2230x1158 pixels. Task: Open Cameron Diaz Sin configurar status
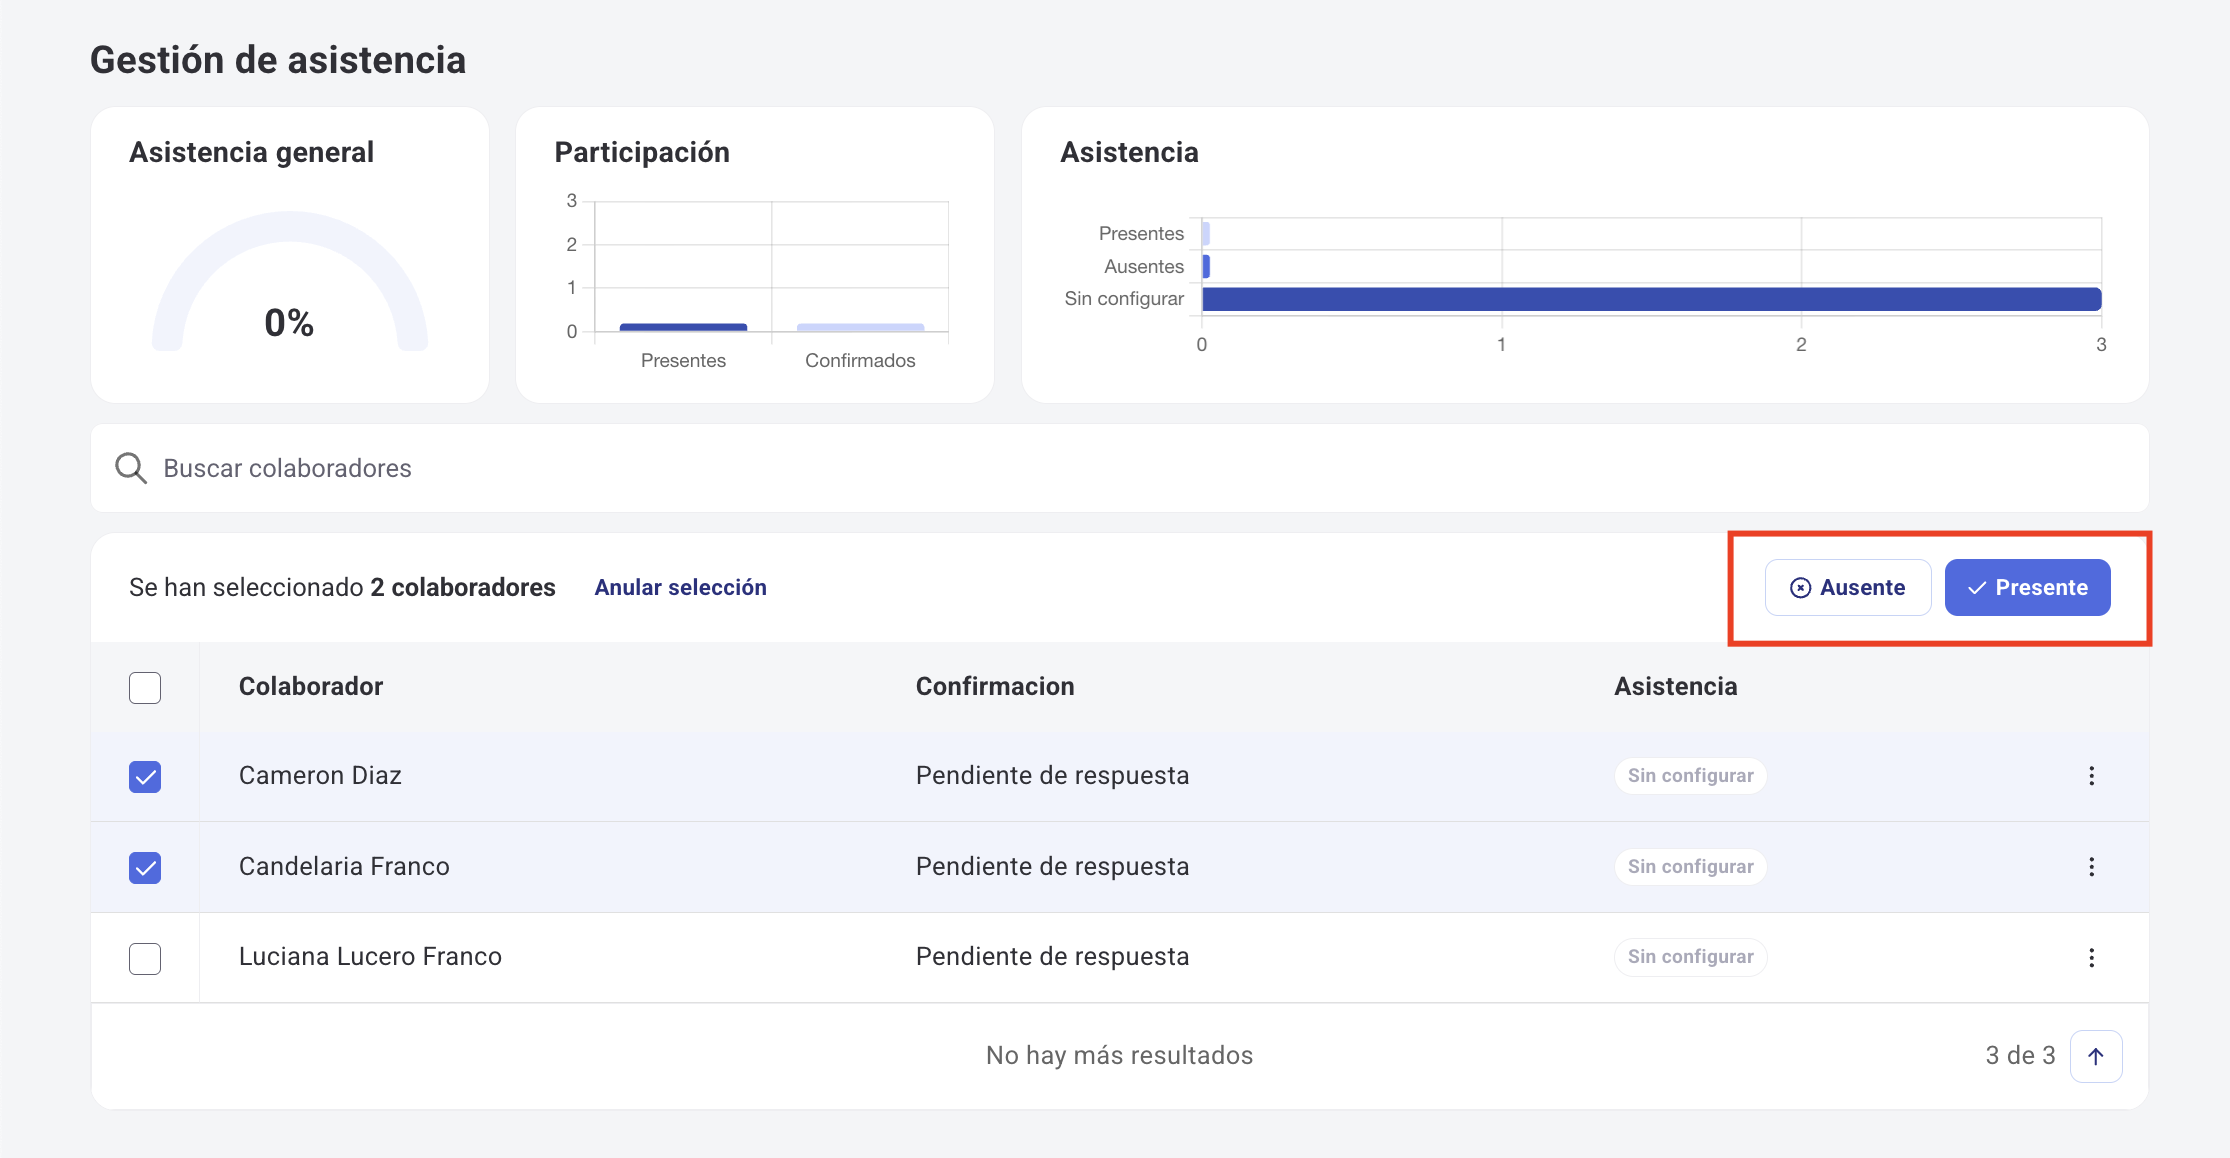(1689, 775)
